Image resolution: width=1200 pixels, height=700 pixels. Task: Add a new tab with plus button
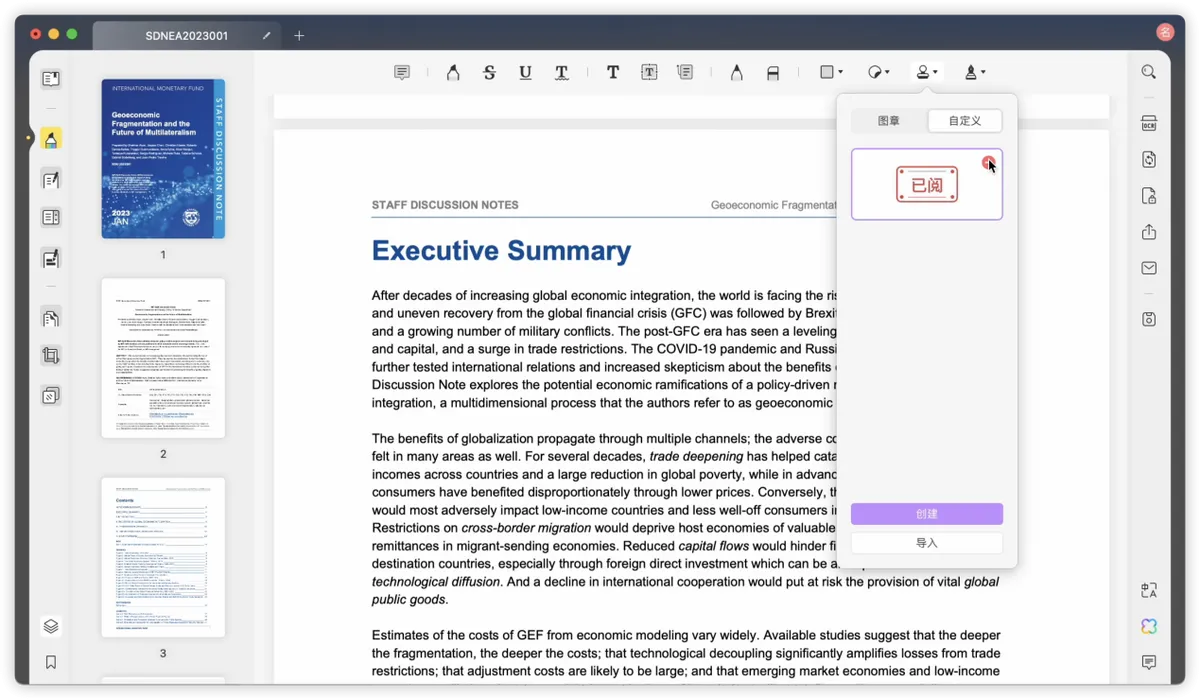point(299,36)
